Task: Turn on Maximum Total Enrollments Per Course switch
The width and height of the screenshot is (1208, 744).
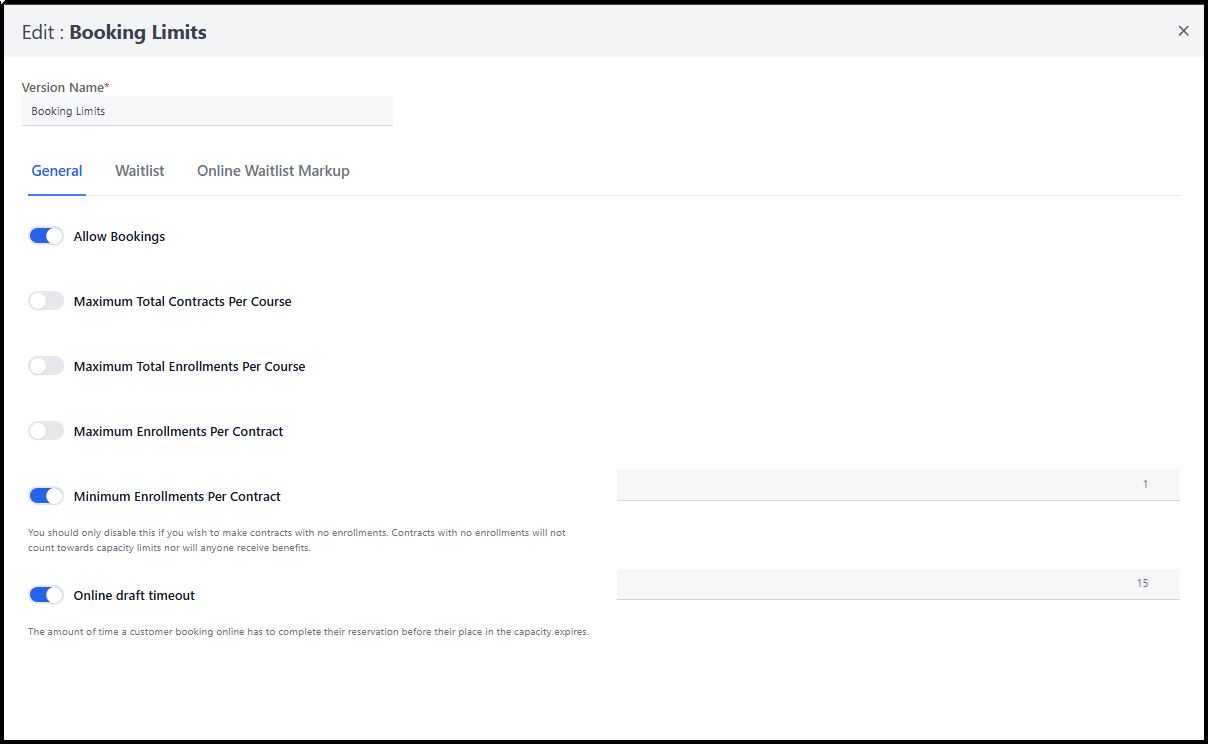Action: pos(46,366)
